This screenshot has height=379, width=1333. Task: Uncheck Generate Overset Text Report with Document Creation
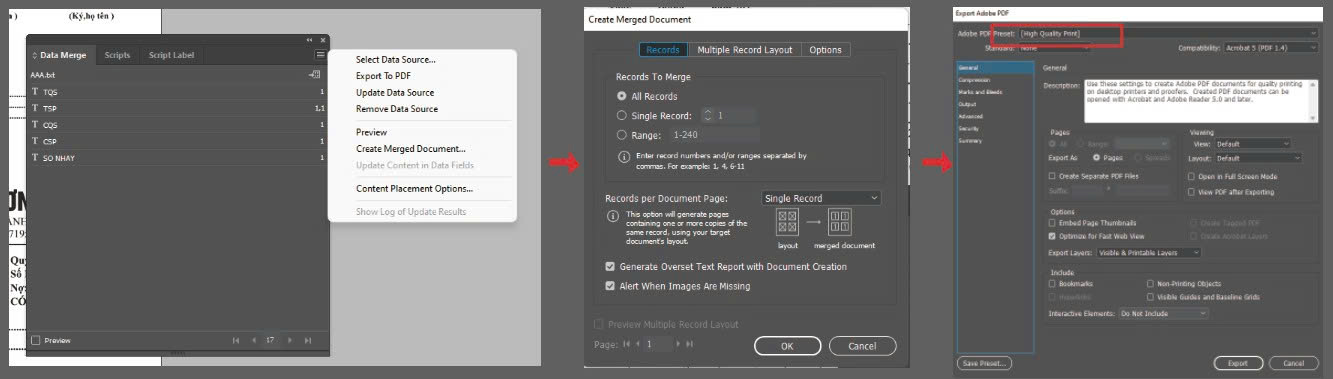[611, 267]
